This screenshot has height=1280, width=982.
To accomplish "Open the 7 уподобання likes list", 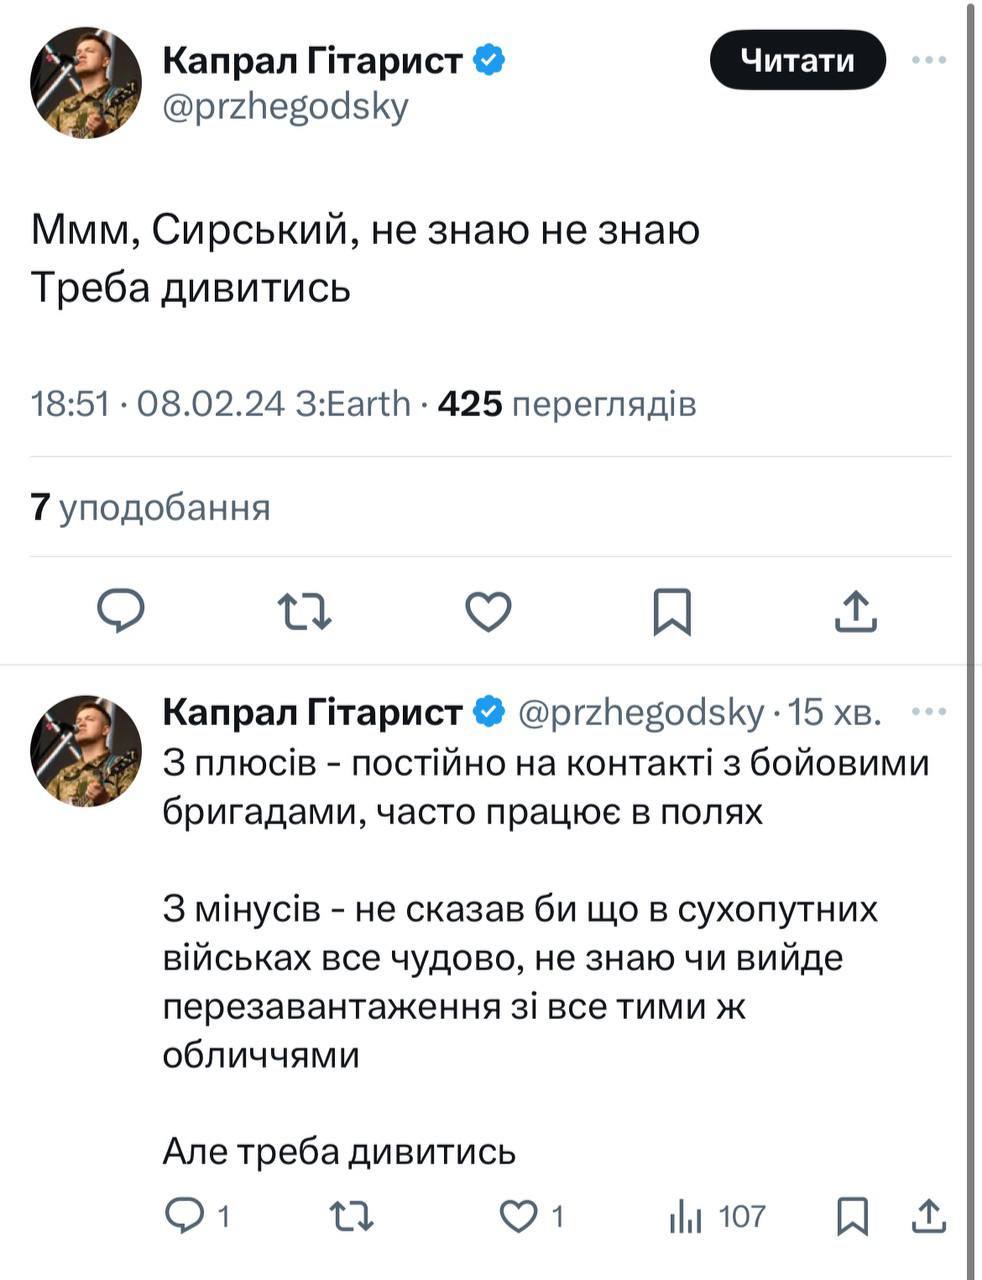I will (x=151, y=507).
